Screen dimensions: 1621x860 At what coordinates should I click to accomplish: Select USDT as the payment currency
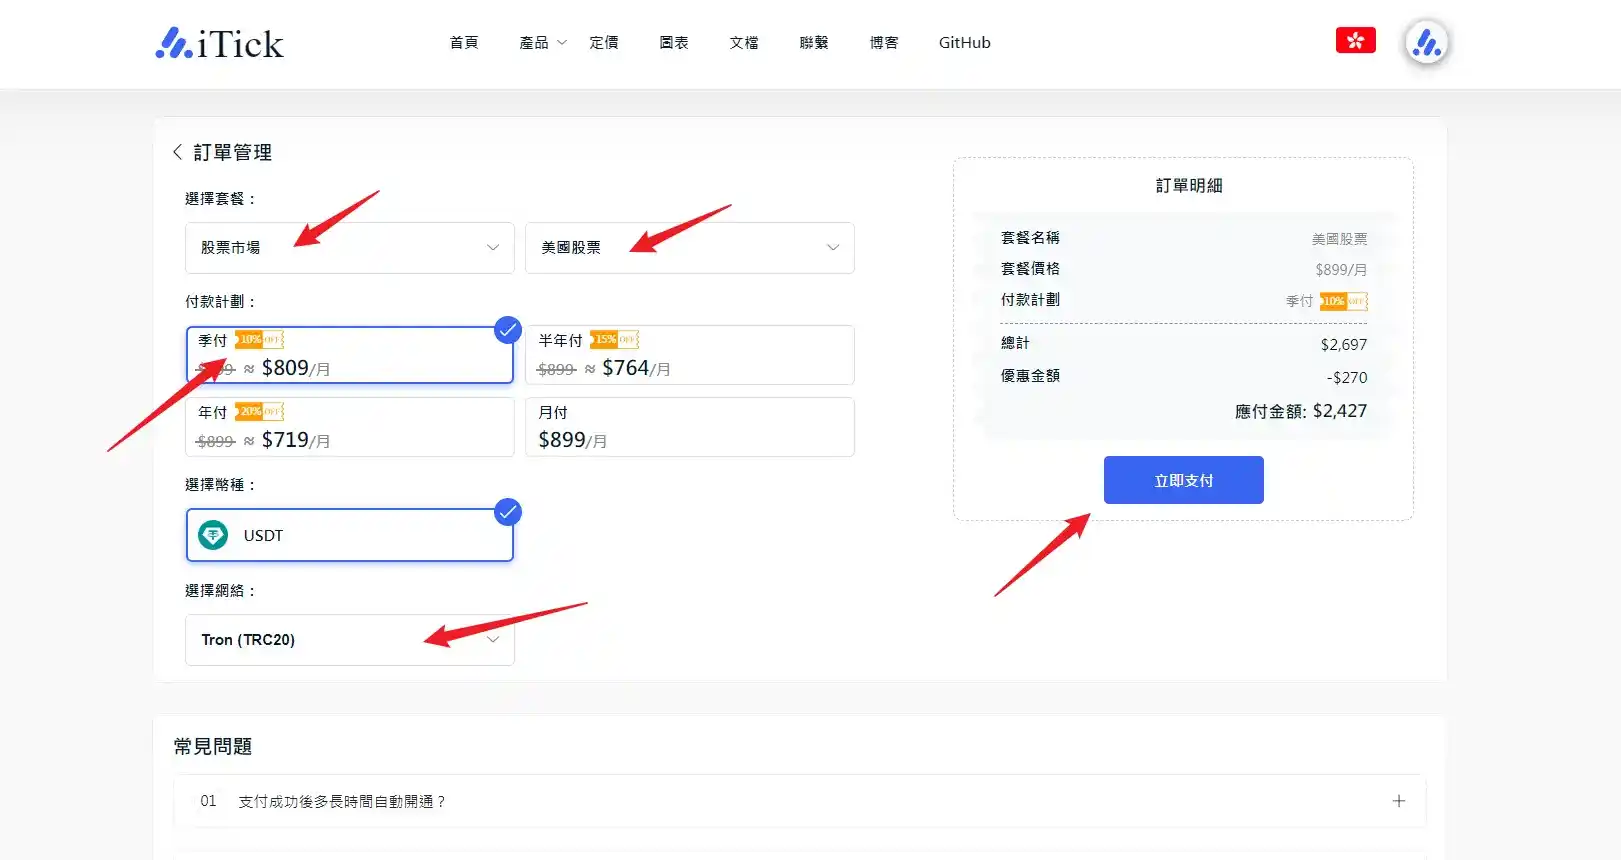pyautogui.click(x=350, y=536)
